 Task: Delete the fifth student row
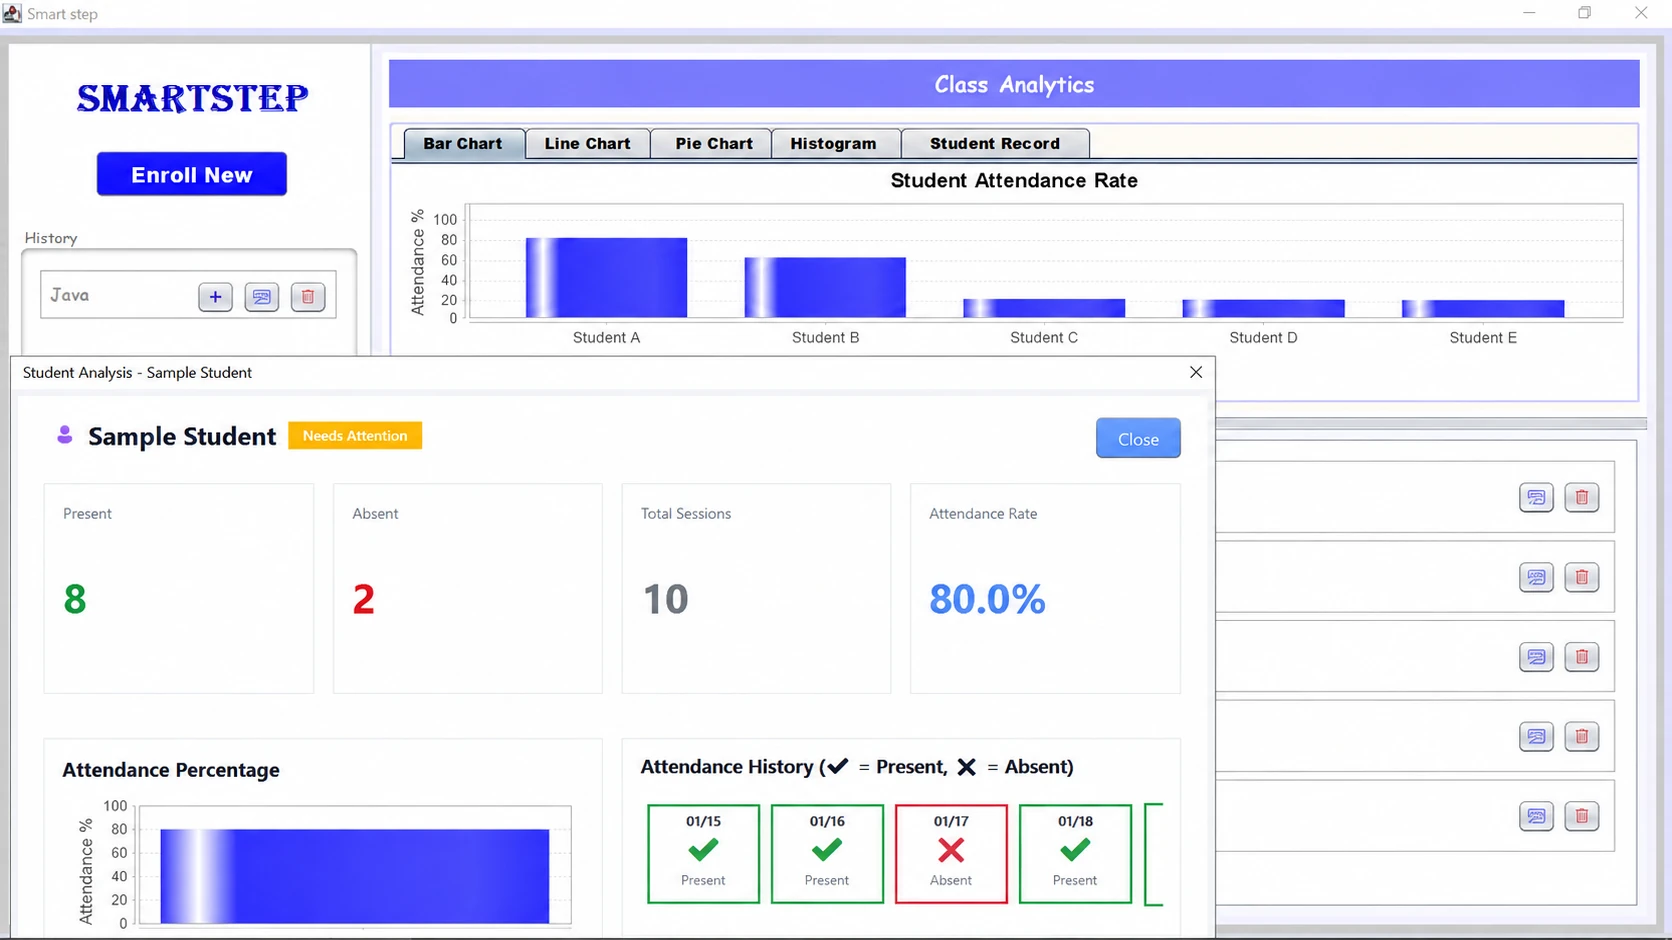coord(1582,816)
